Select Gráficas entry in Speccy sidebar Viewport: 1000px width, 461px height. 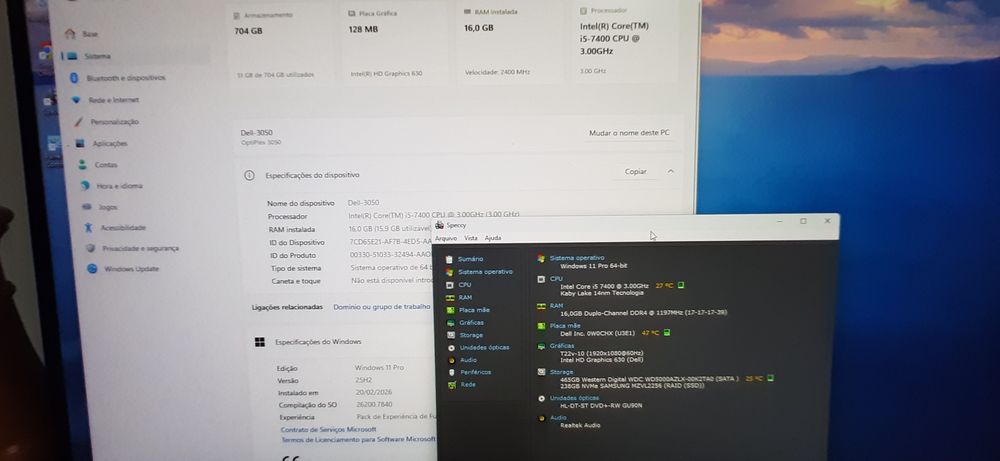pyautogui.click(x=471, y=323)
